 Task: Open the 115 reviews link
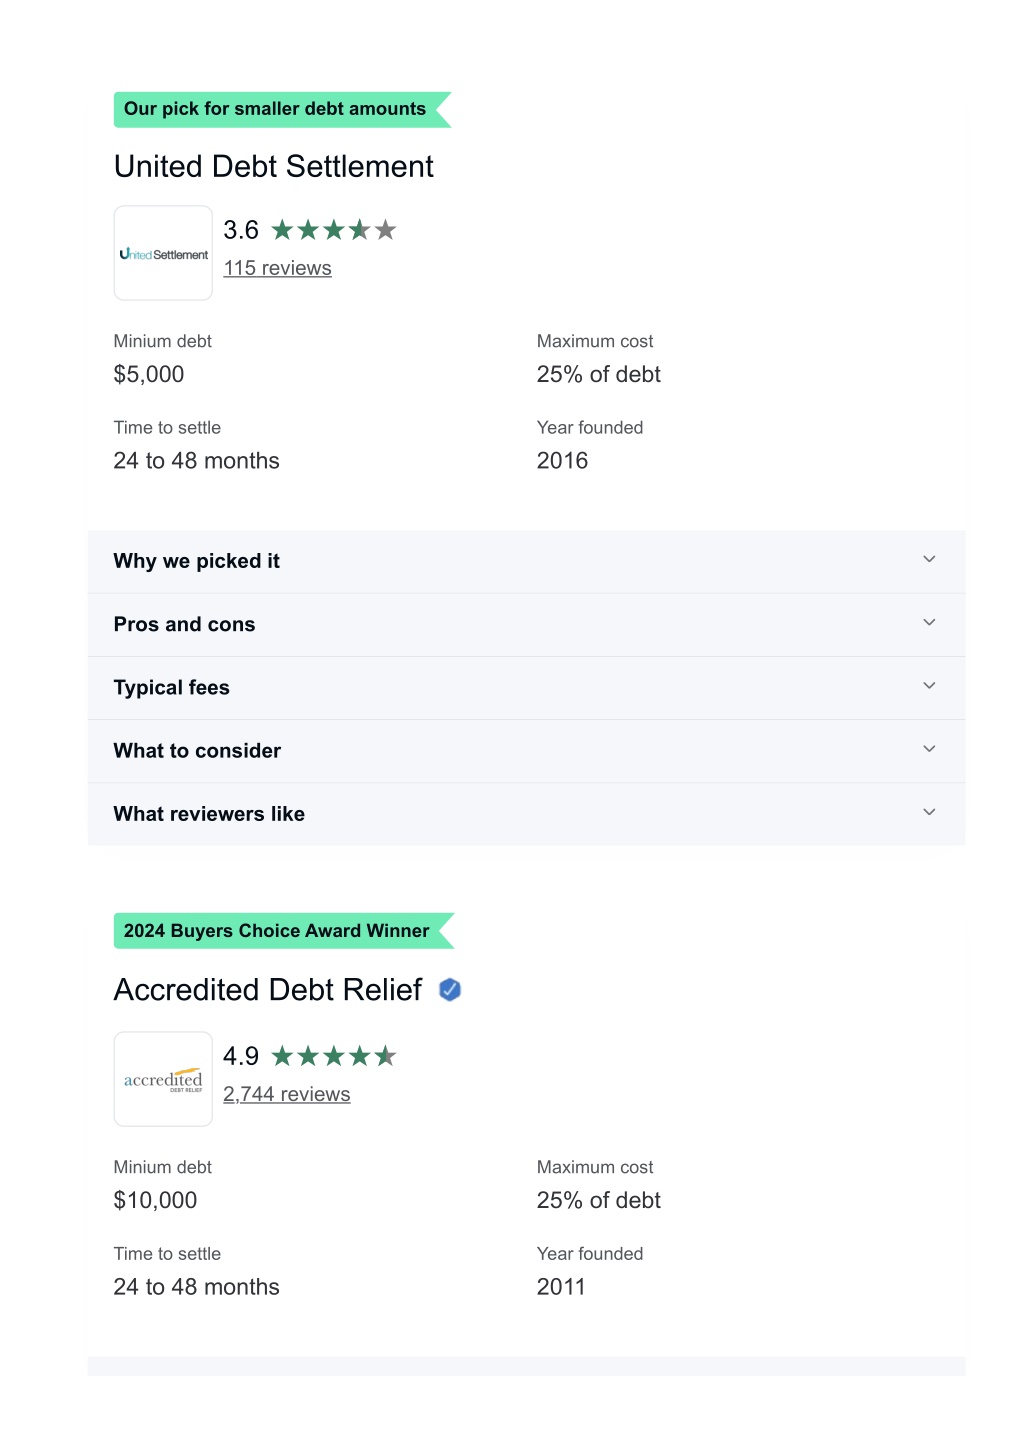click(277, 268)
